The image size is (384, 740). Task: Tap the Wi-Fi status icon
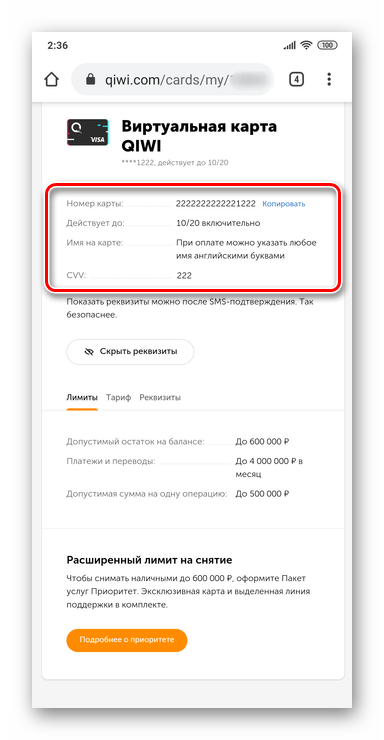[307, 46]
